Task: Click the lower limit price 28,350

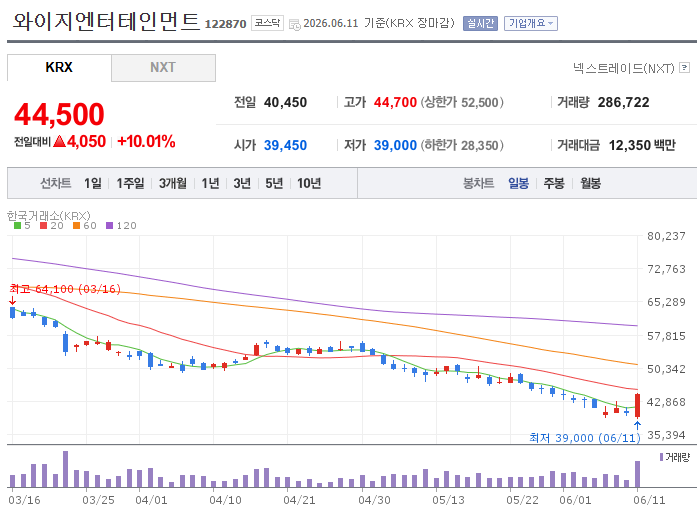Action: click(480, 145)
